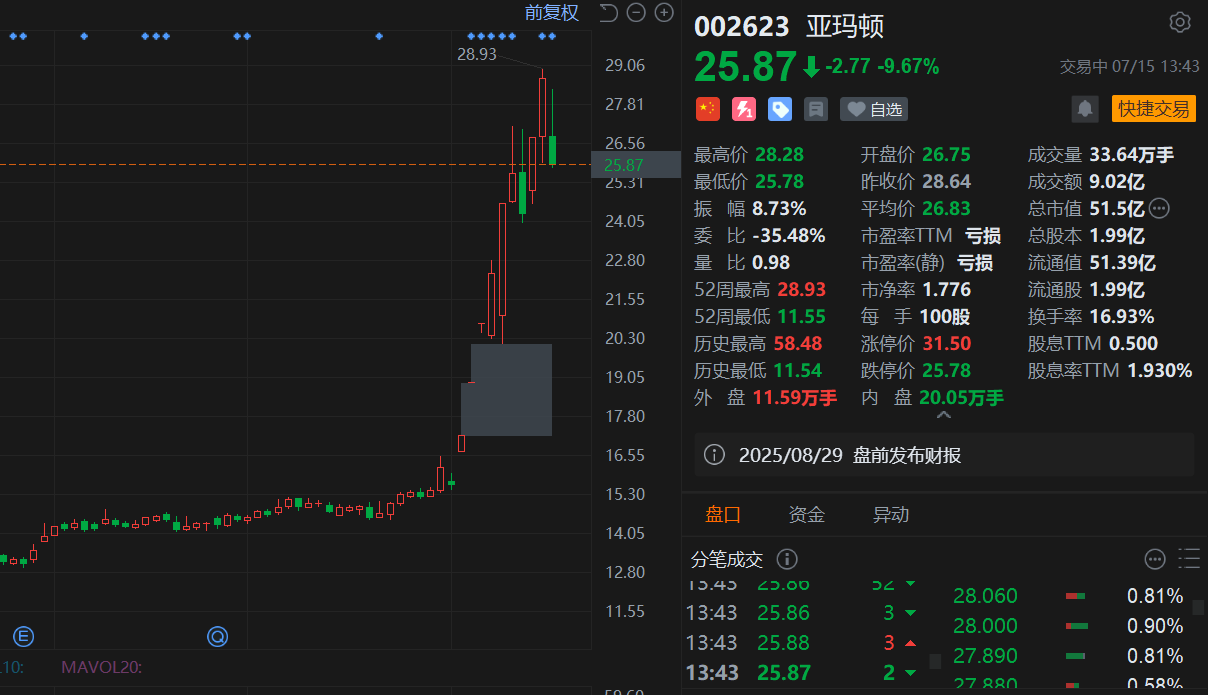Image resolution: width=1208 pixels, height=695 pixels.
Task: Click the 委比 value -35.48%
Action: point(790,236)
